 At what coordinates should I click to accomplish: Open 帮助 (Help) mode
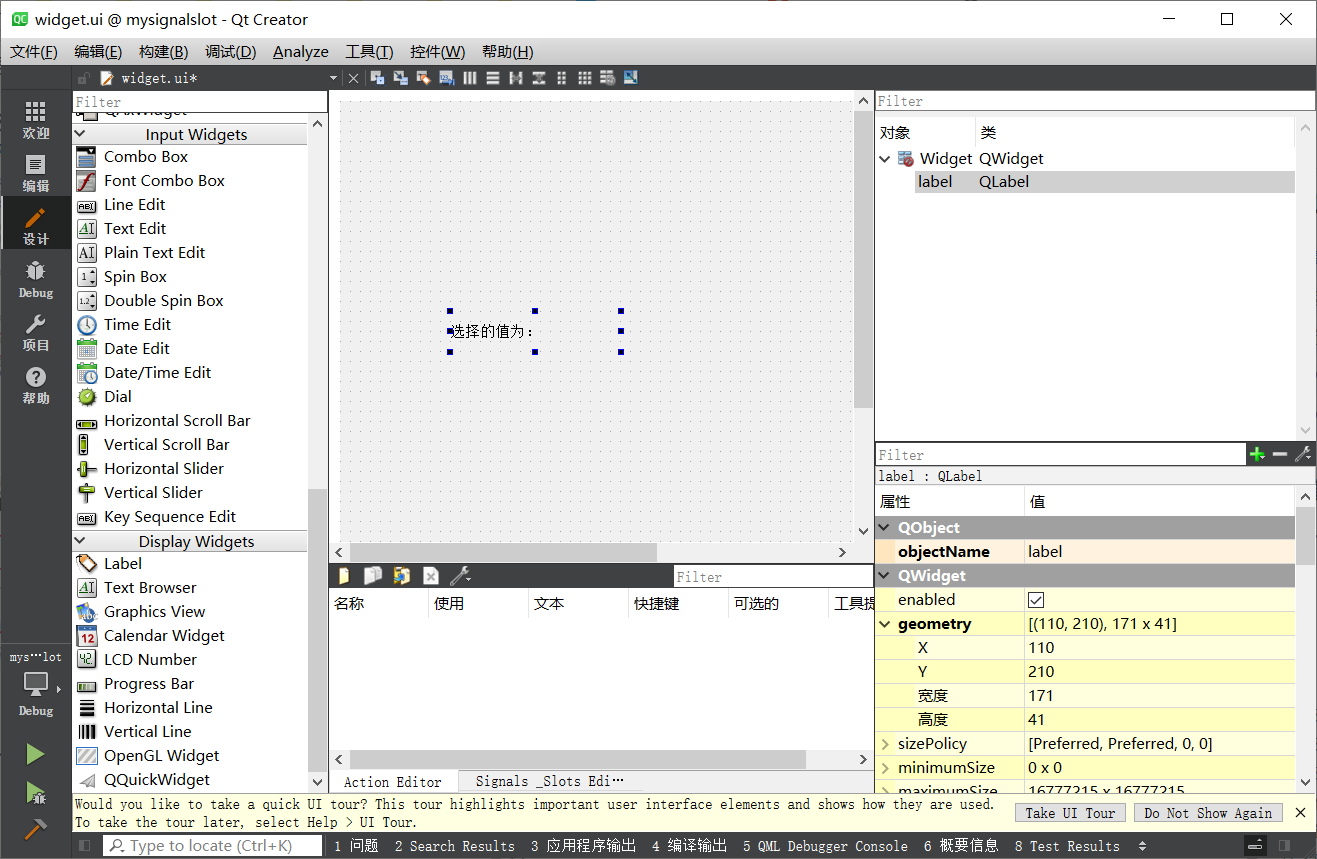pyautogui.click(x=35, y=386)
